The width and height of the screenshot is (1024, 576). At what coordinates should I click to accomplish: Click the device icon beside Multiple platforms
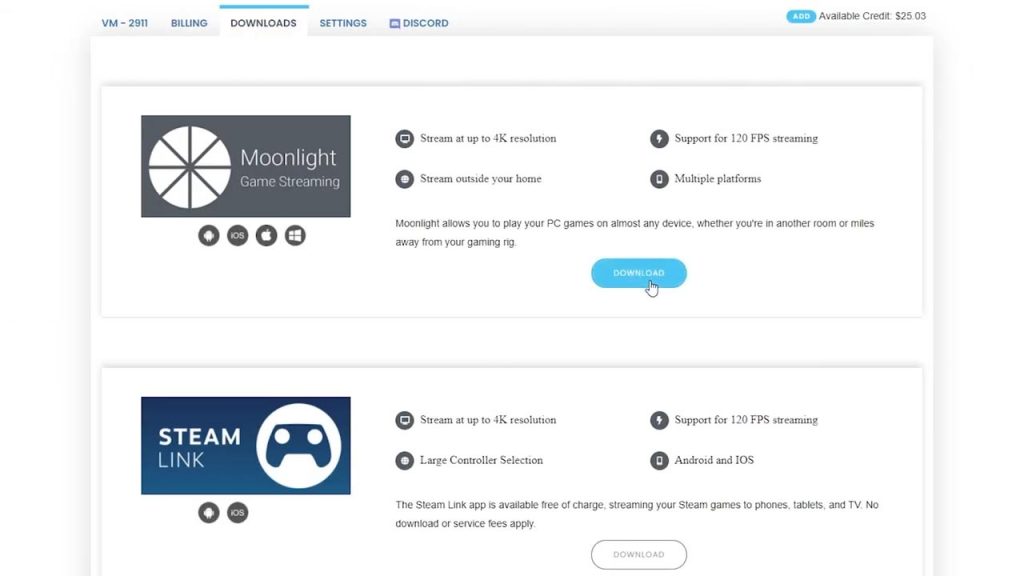click(x=659, y=179)
